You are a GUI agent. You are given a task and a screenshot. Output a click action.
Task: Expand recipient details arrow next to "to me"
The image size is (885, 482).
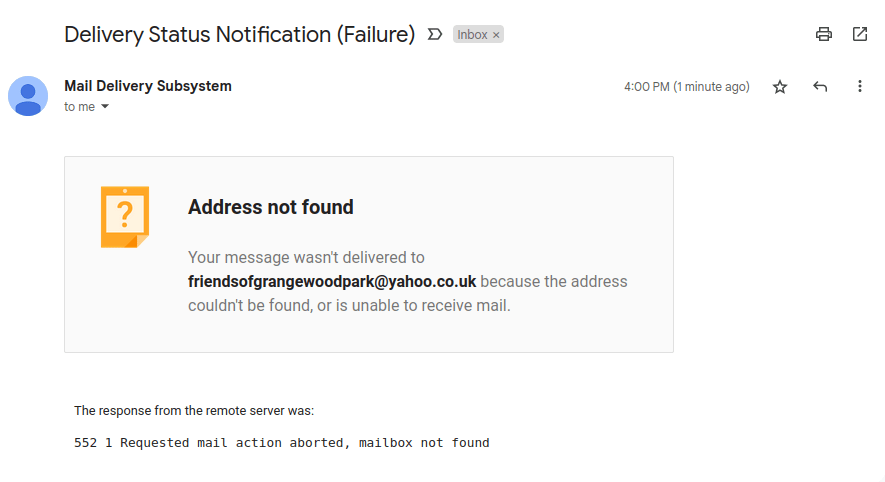105,107
